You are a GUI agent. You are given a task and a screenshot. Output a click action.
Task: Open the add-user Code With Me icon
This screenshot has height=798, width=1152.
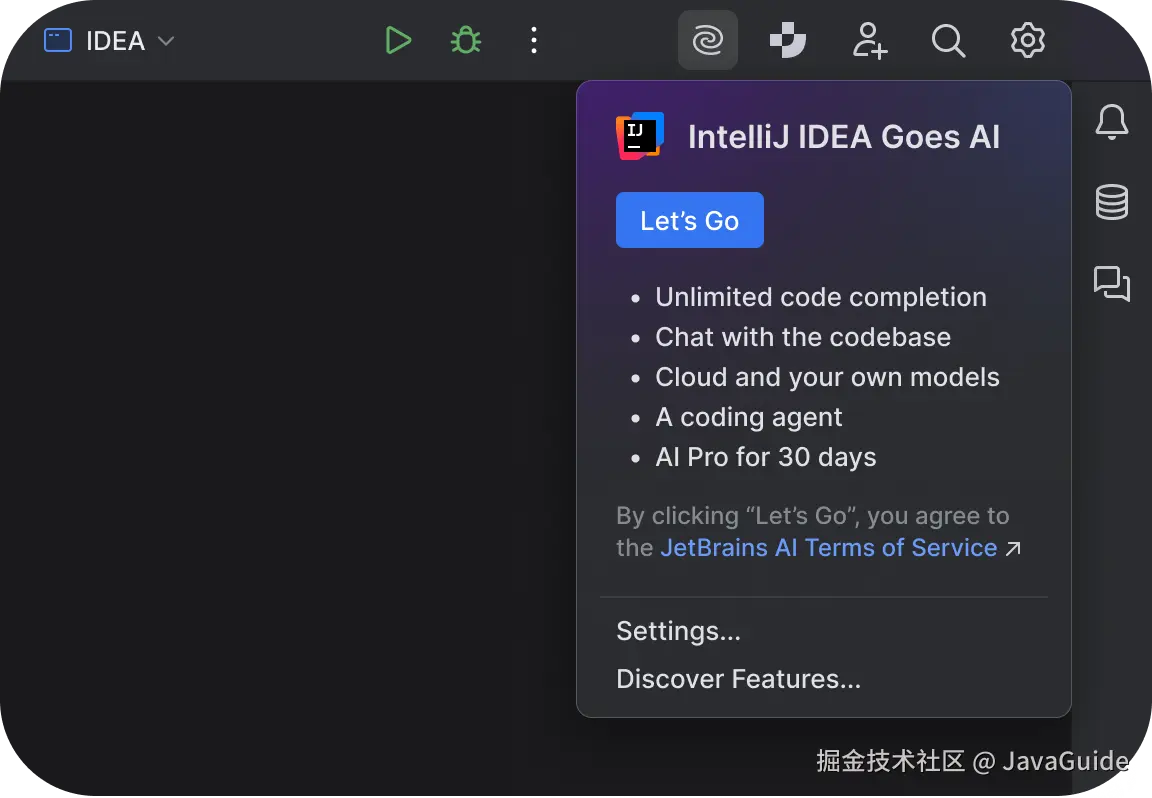click(x=869, y=41)
